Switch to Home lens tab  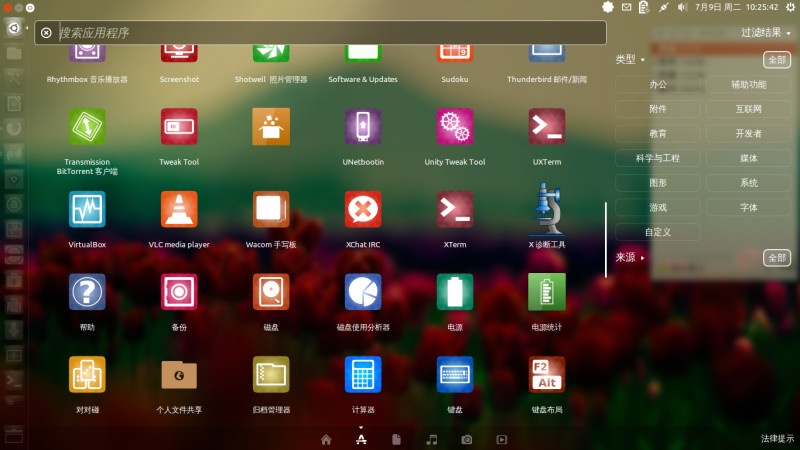click(x=326, y=439)
